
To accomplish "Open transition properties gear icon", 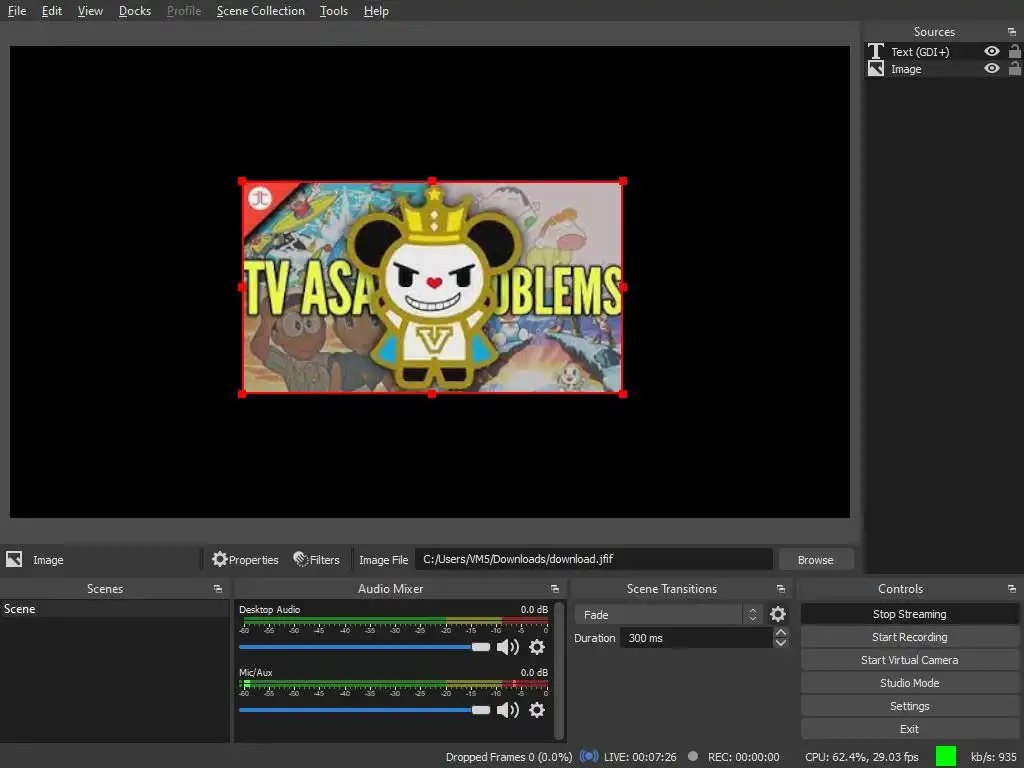I will click(x=778, y=614).
